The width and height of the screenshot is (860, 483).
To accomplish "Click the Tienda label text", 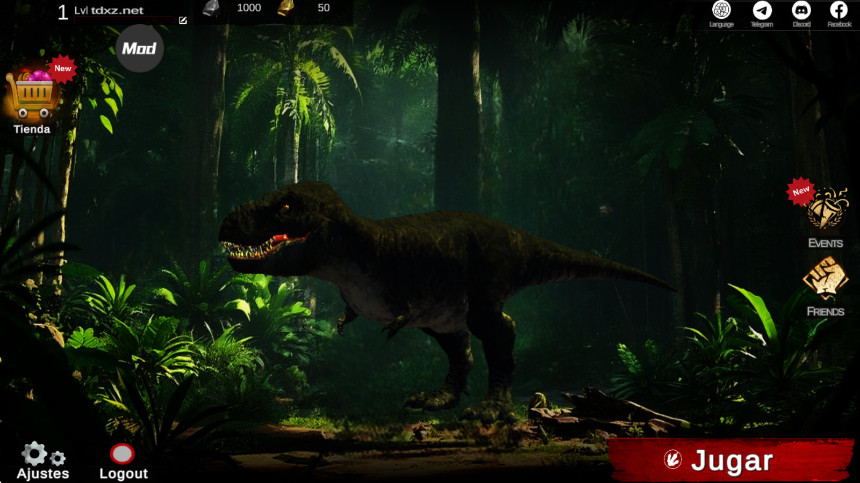I will [32, 129].
